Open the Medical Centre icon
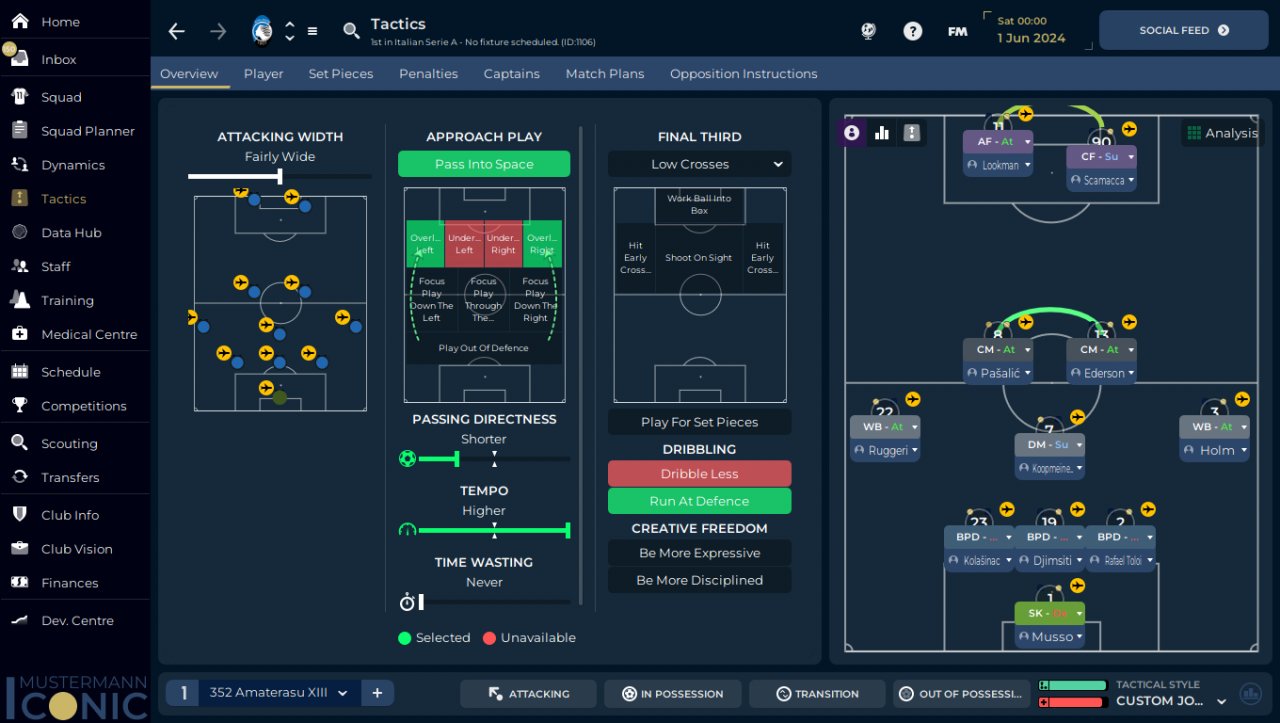 (20, 334)
